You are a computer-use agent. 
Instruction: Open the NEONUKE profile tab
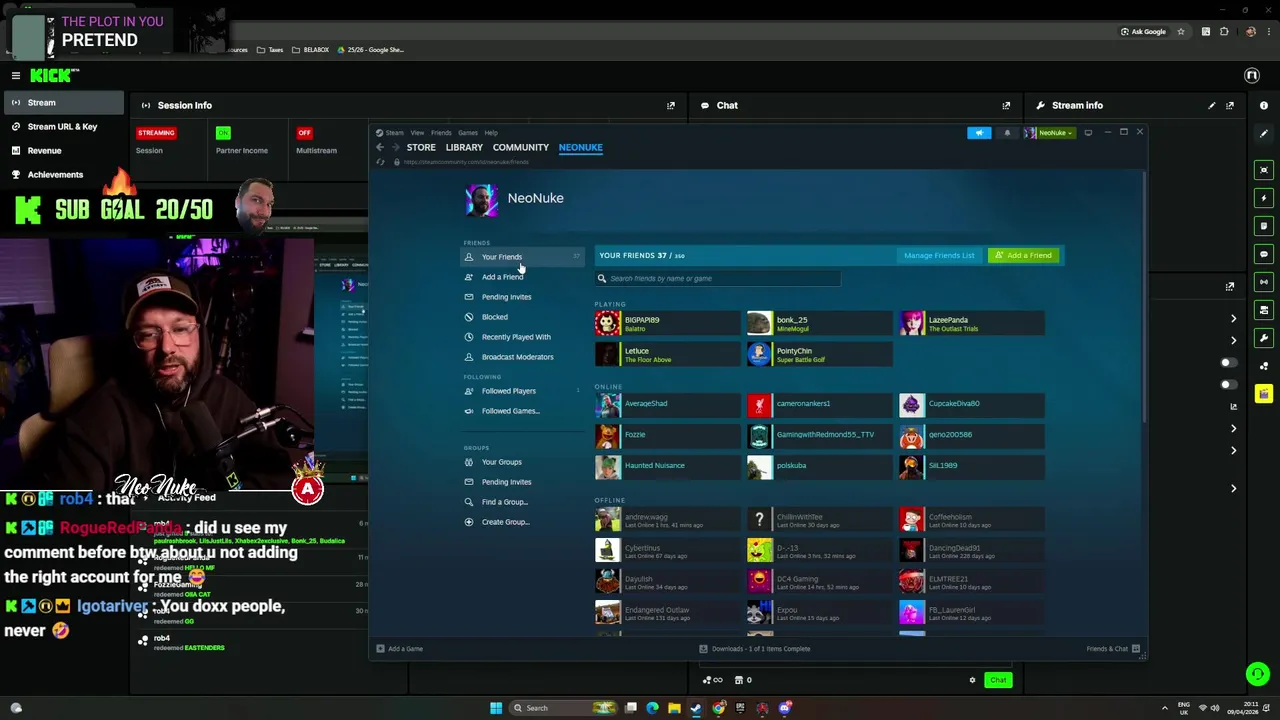(581, 147)
